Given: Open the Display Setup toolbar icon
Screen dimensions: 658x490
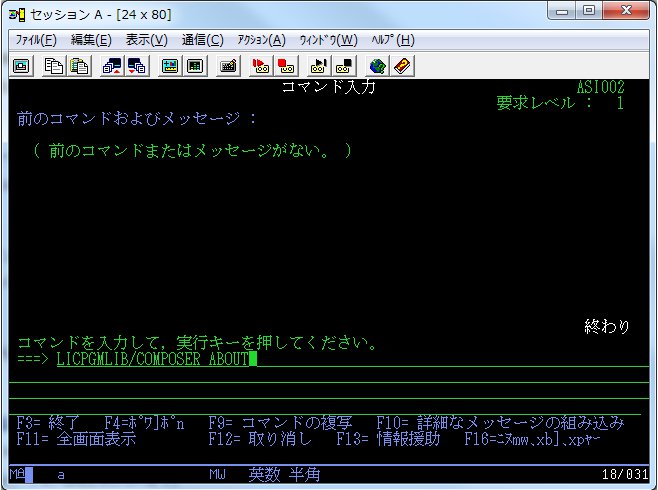Looking at the screenshot, I should tap(170, 66).
